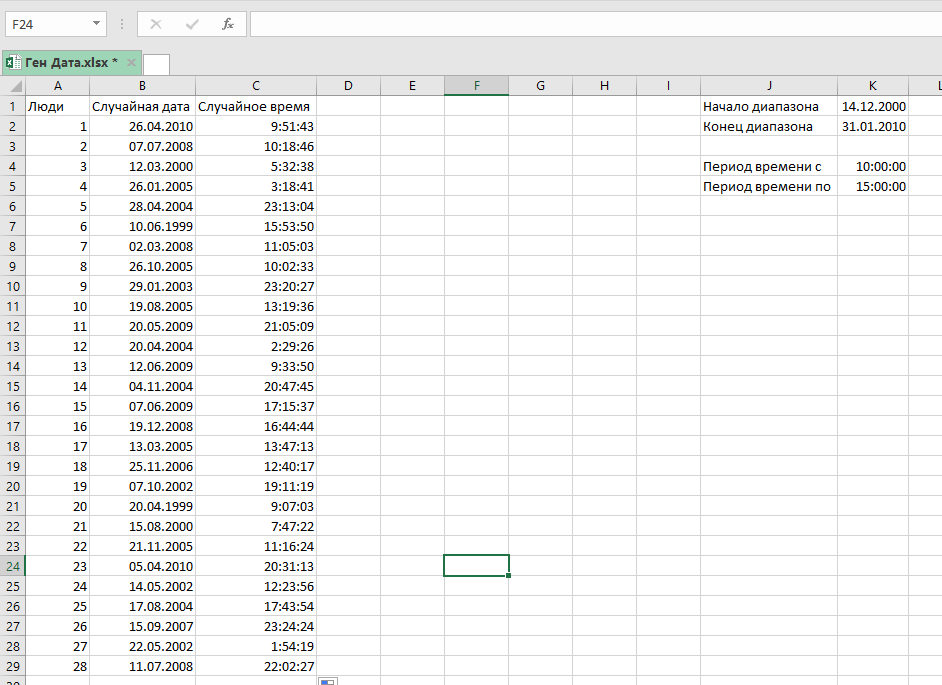The height and width of the screenshot is (685, 942).
Task: Select column G header
Action: (x=541, y=86)
